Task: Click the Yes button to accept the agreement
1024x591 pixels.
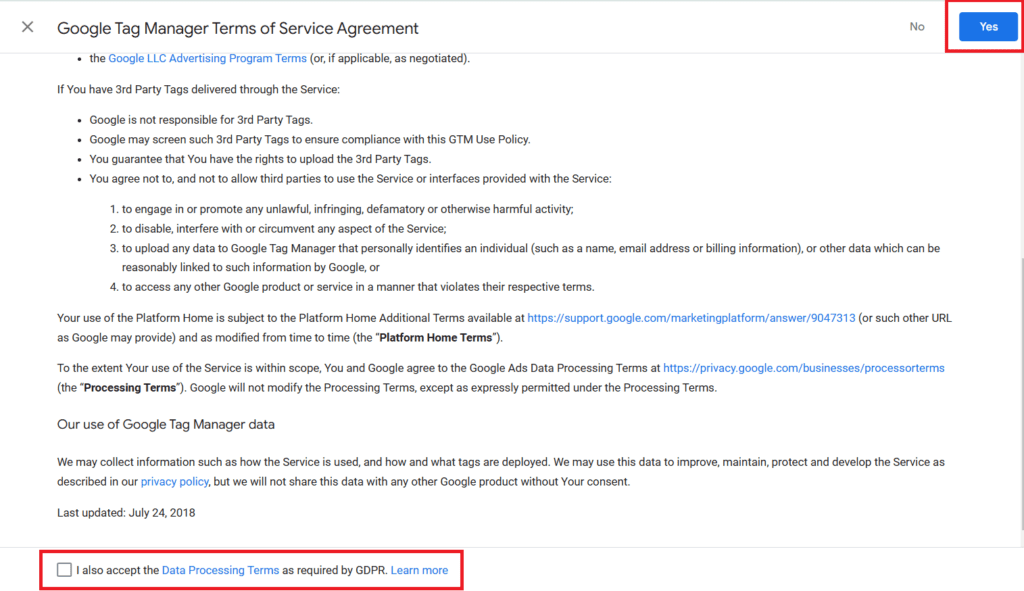Action: [x=987, y=26]
